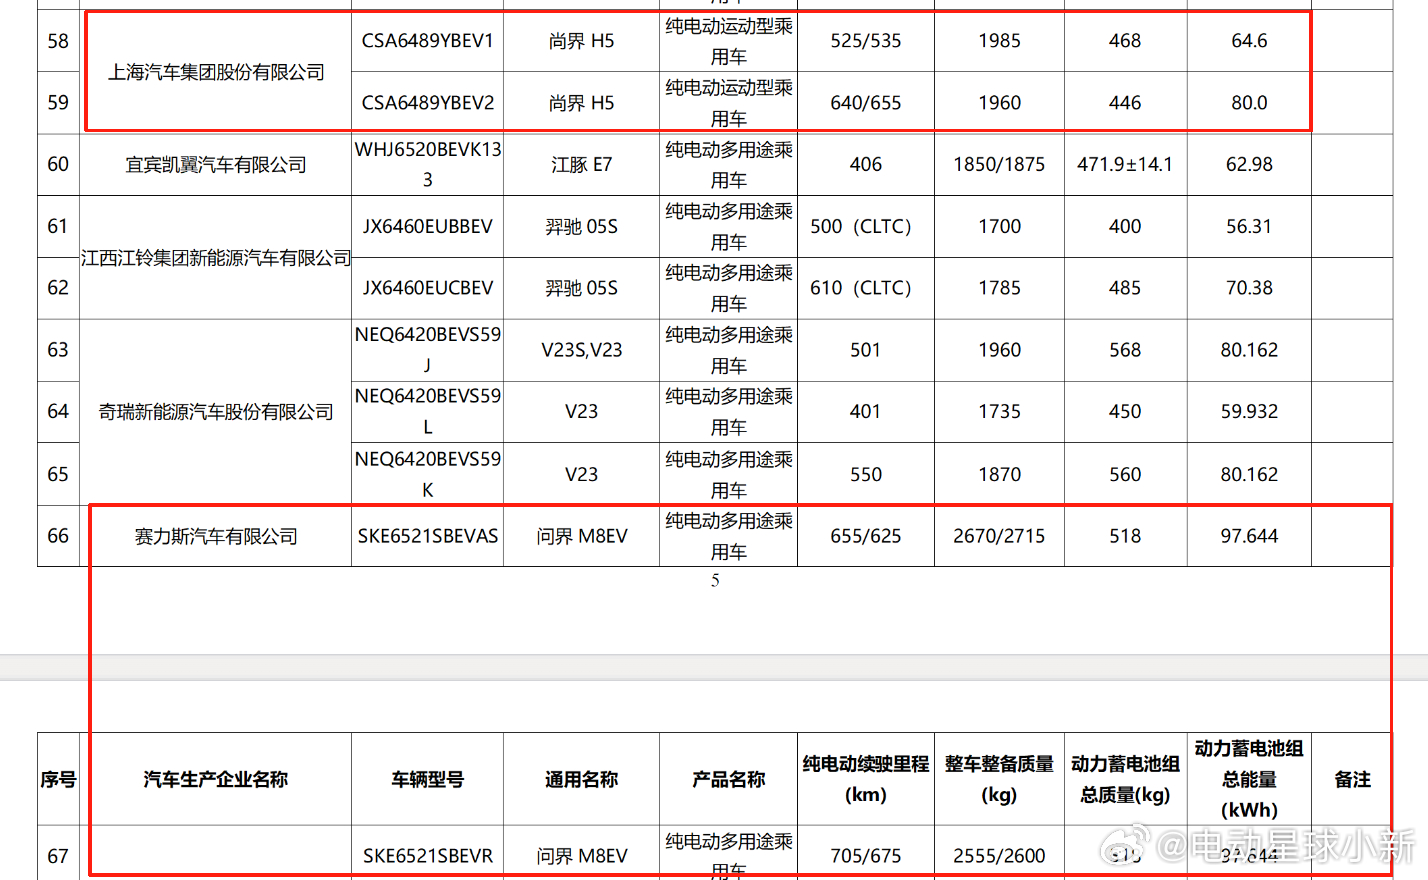
Task: Click the 备注 column header
Action: 1352,779
